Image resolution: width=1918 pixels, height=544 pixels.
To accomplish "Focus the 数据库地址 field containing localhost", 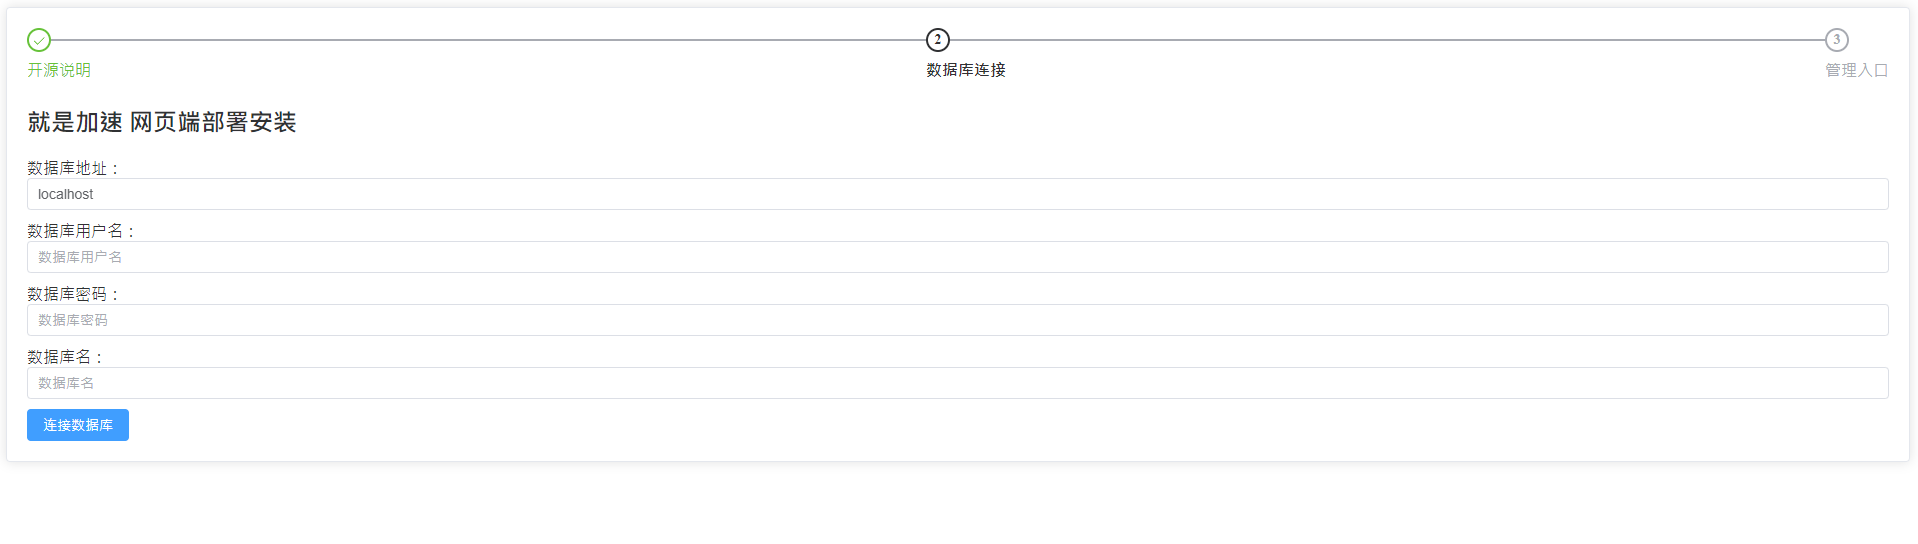I will pyautogui.click(x=957, y=194).
